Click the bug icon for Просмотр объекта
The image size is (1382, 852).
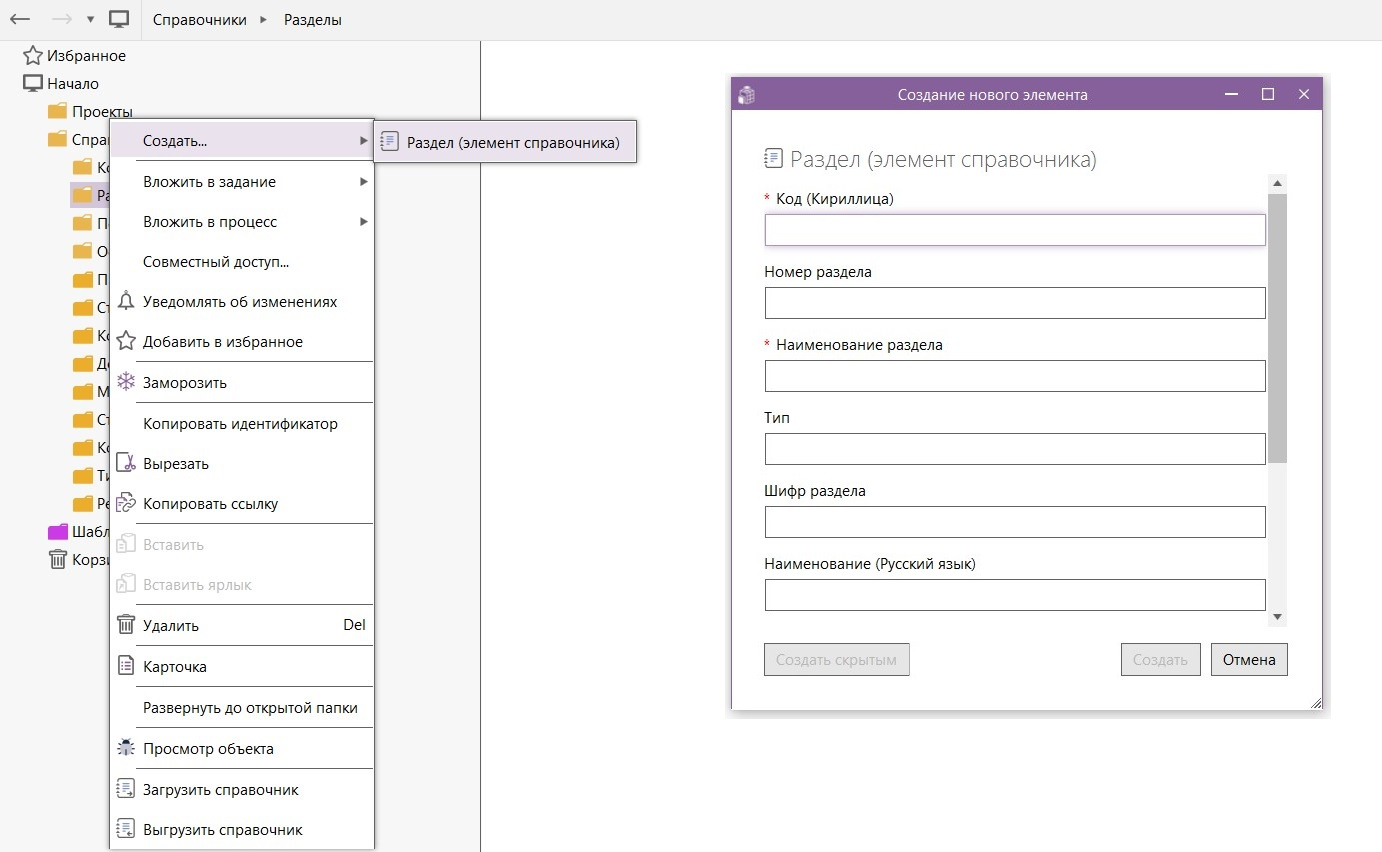(126, 748)
